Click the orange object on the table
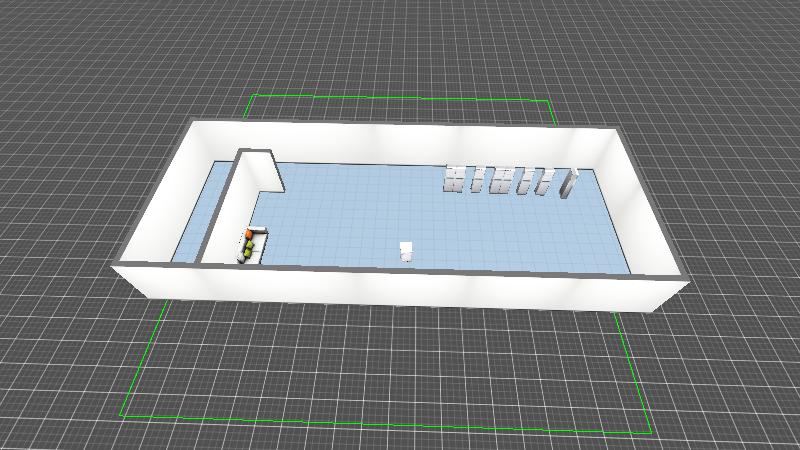The height and width of the screenshot is (450, 800). pos(247,234)
